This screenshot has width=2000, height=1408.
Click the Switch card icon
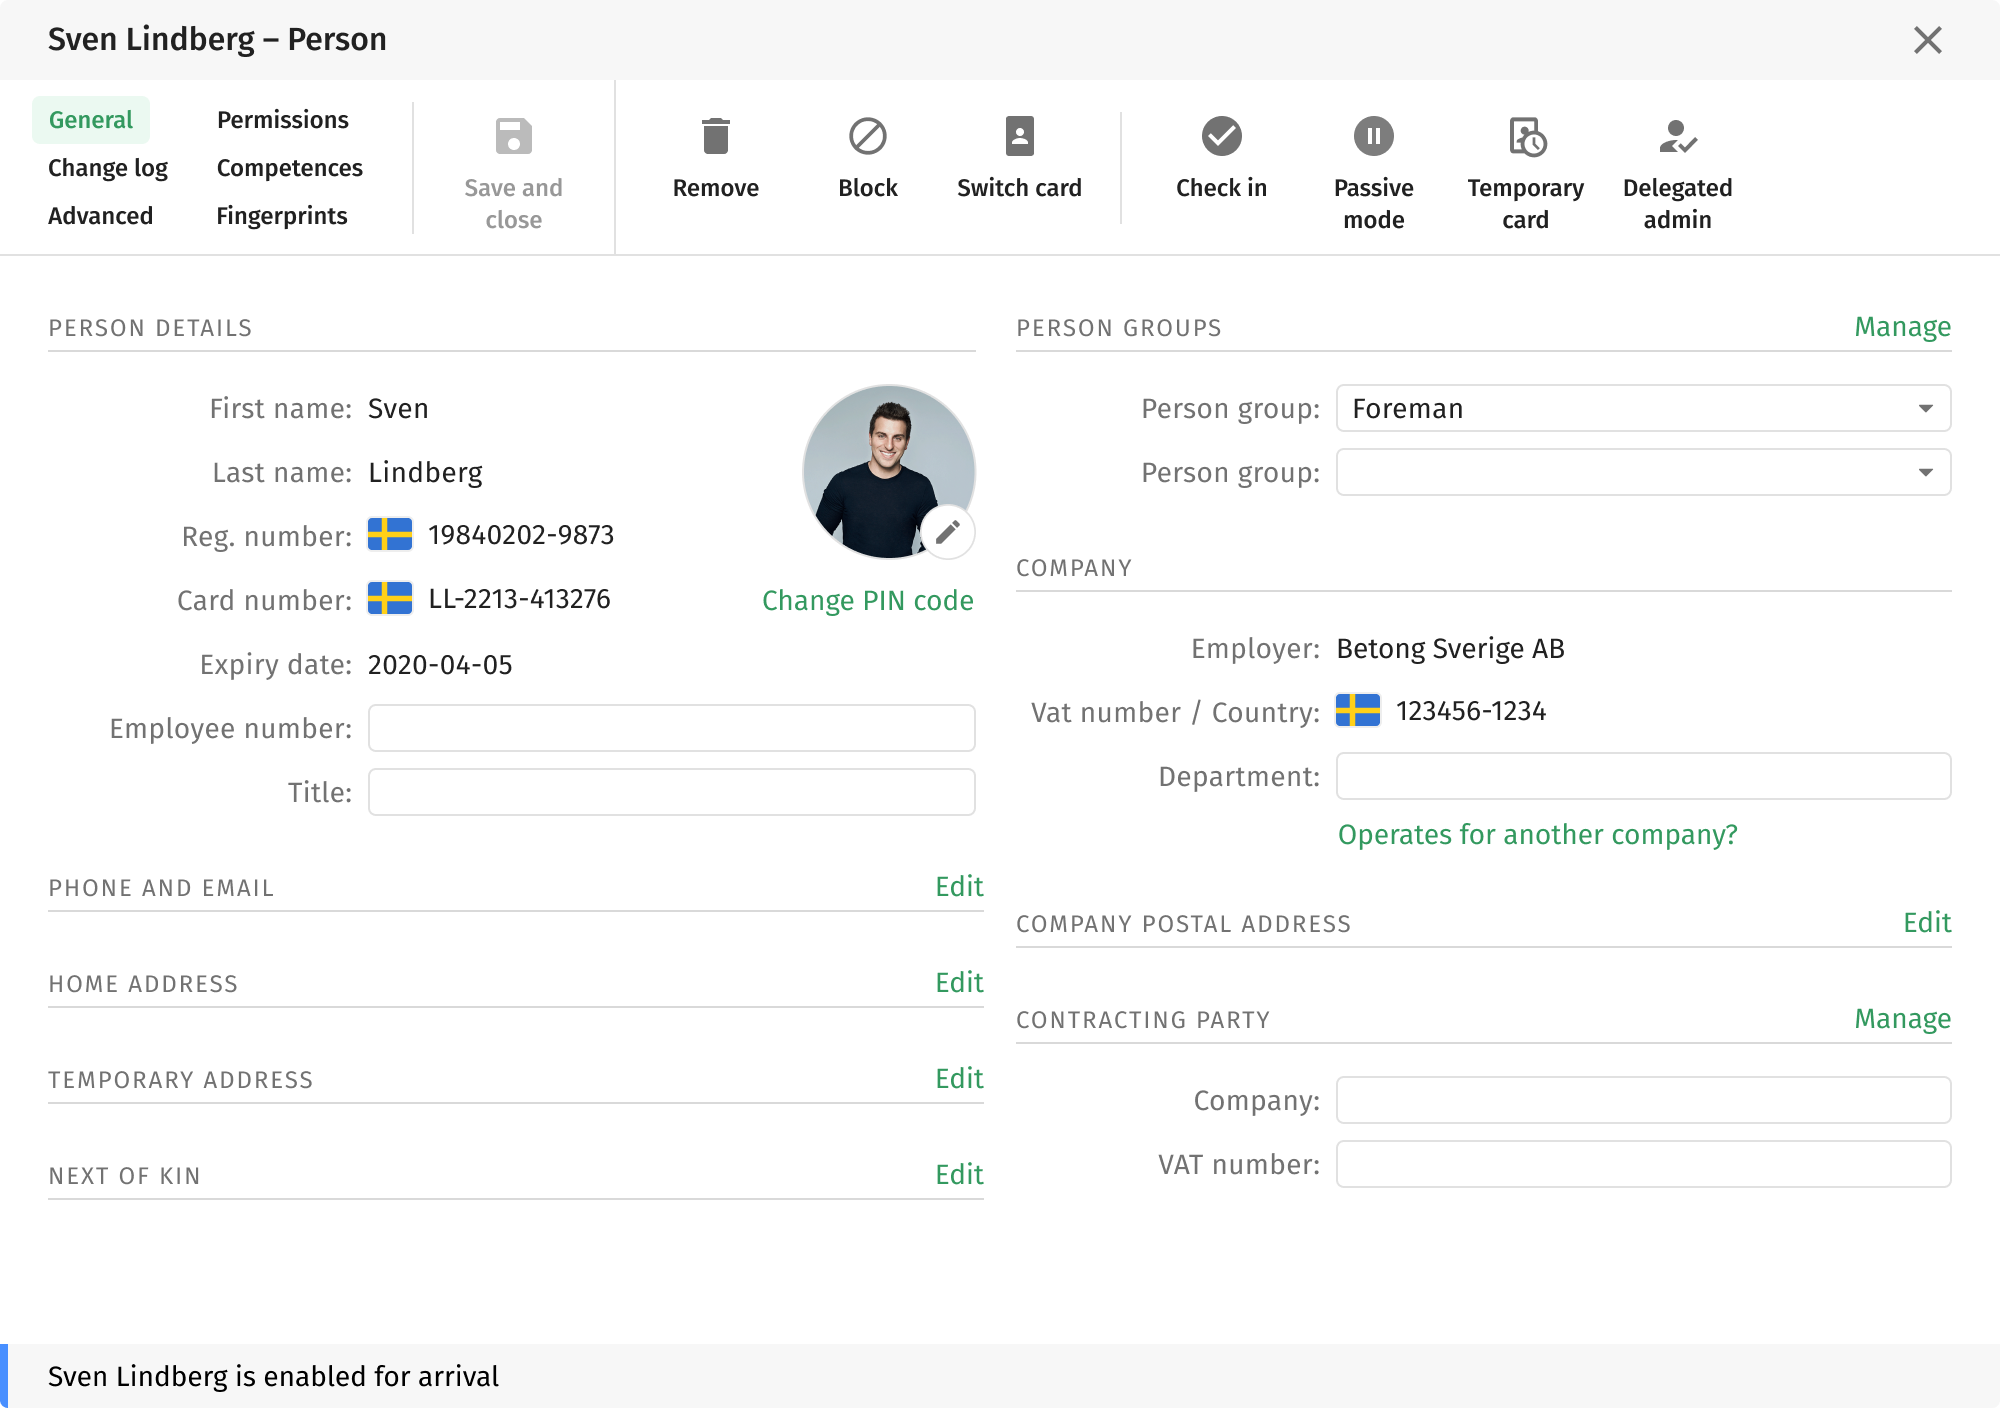1019,137
